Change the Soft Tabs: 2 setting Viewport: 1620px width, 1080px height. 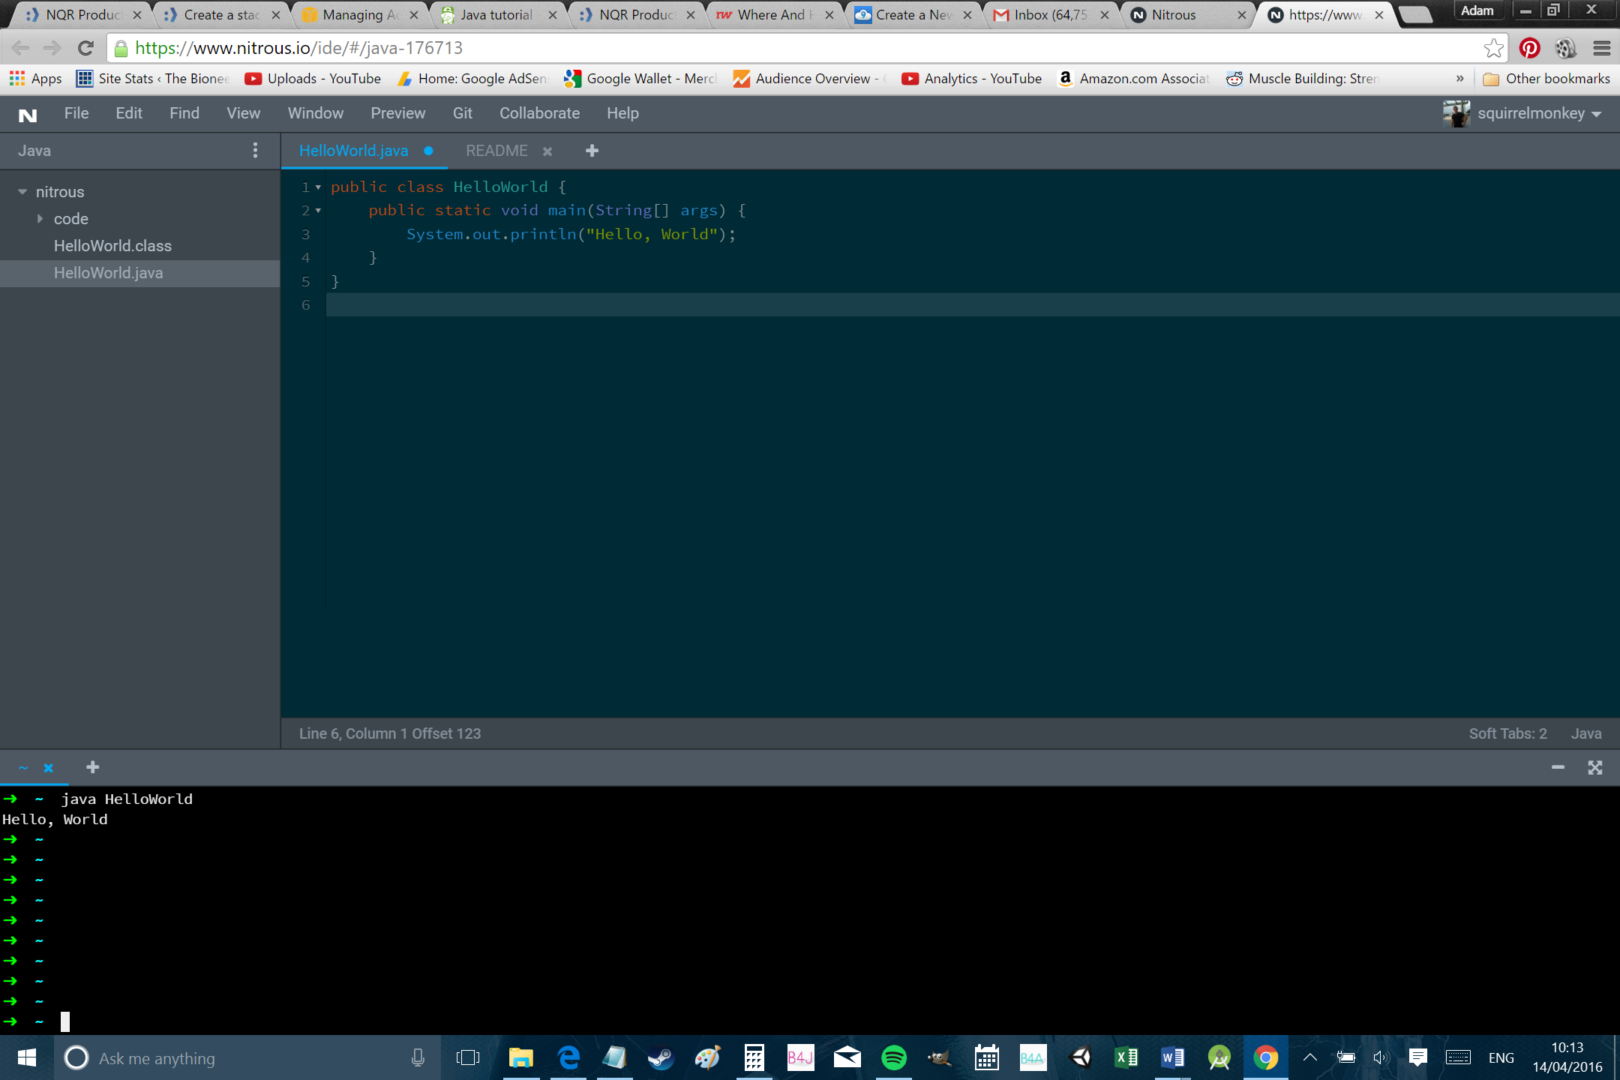(1507, 733)
